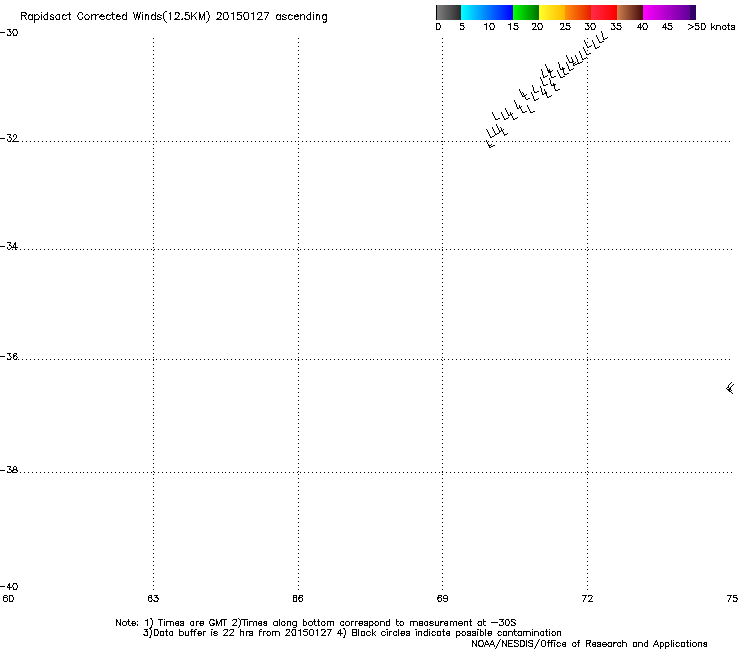Click the note 'Black circles indicate possible contamination'
Screen dimensions: 740x650
tap(456, 633)
